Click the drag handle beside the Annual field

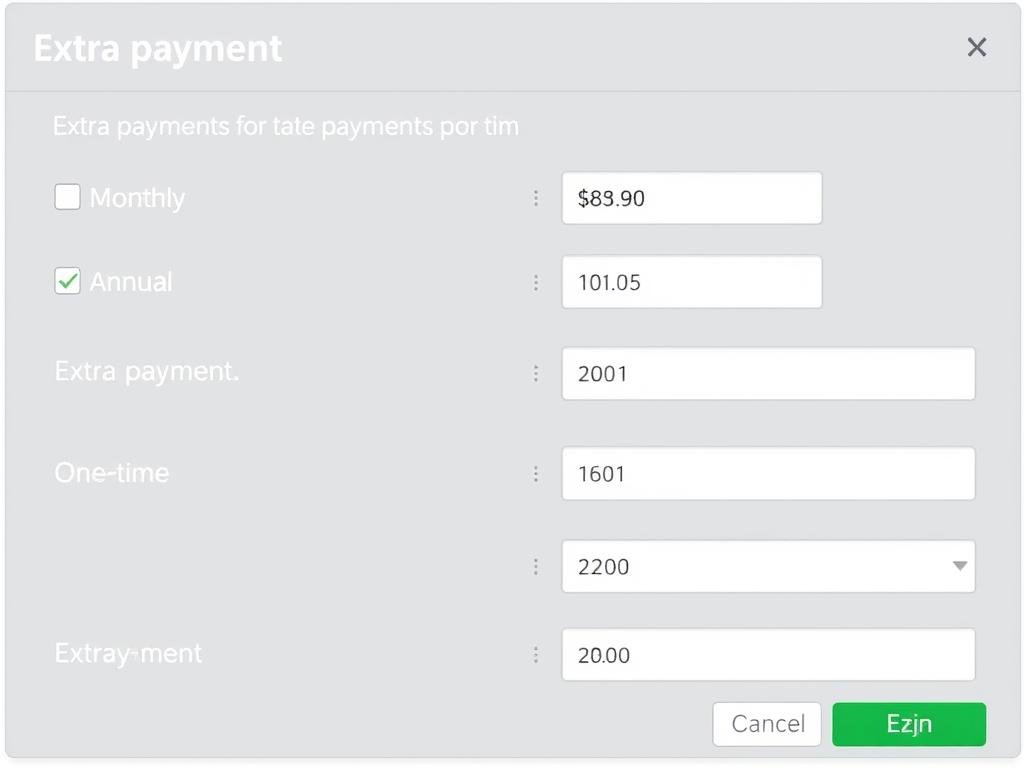tap(537, 282)
